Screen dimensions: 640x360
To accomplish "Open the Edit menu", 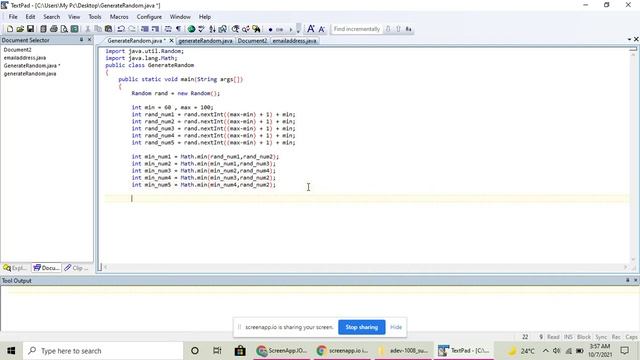I will coord(31,17).
